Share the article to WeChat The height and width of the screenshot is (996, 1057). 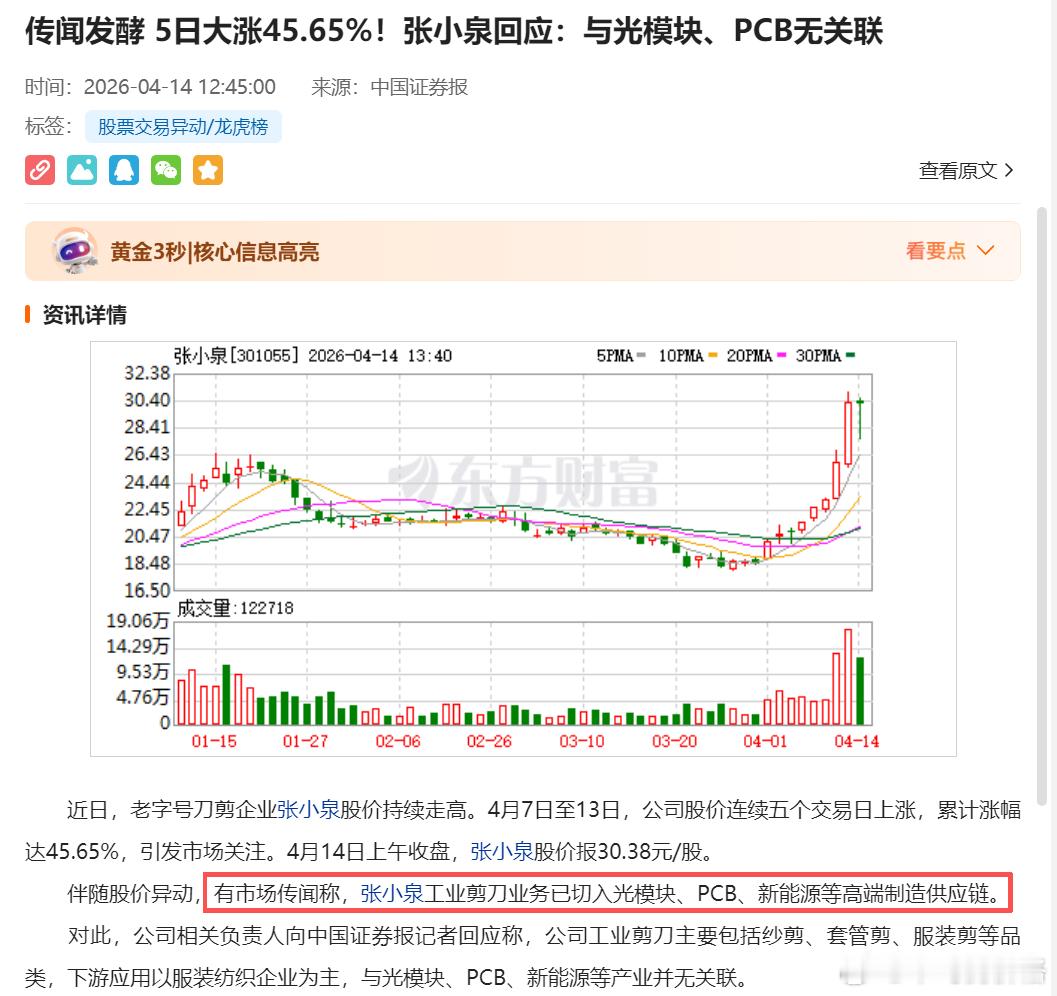click(x=166, y=170)
